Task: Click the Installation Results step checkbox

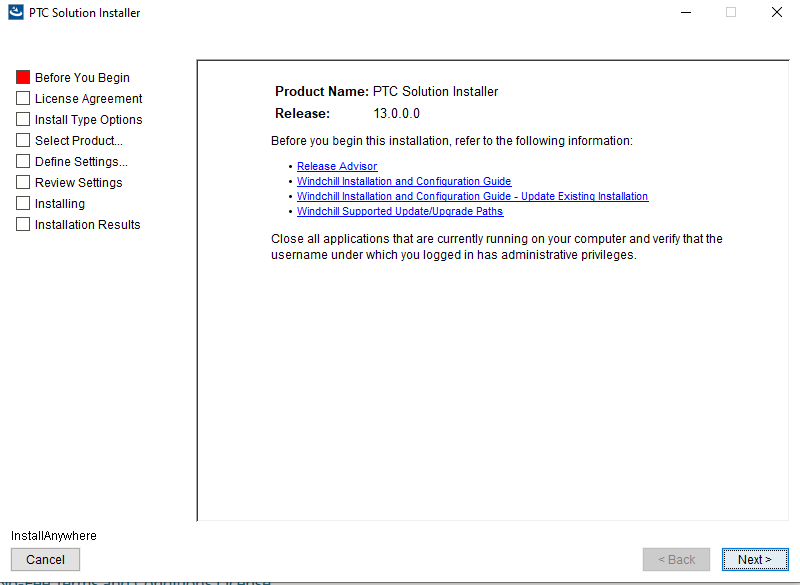Action: point(22,224)
